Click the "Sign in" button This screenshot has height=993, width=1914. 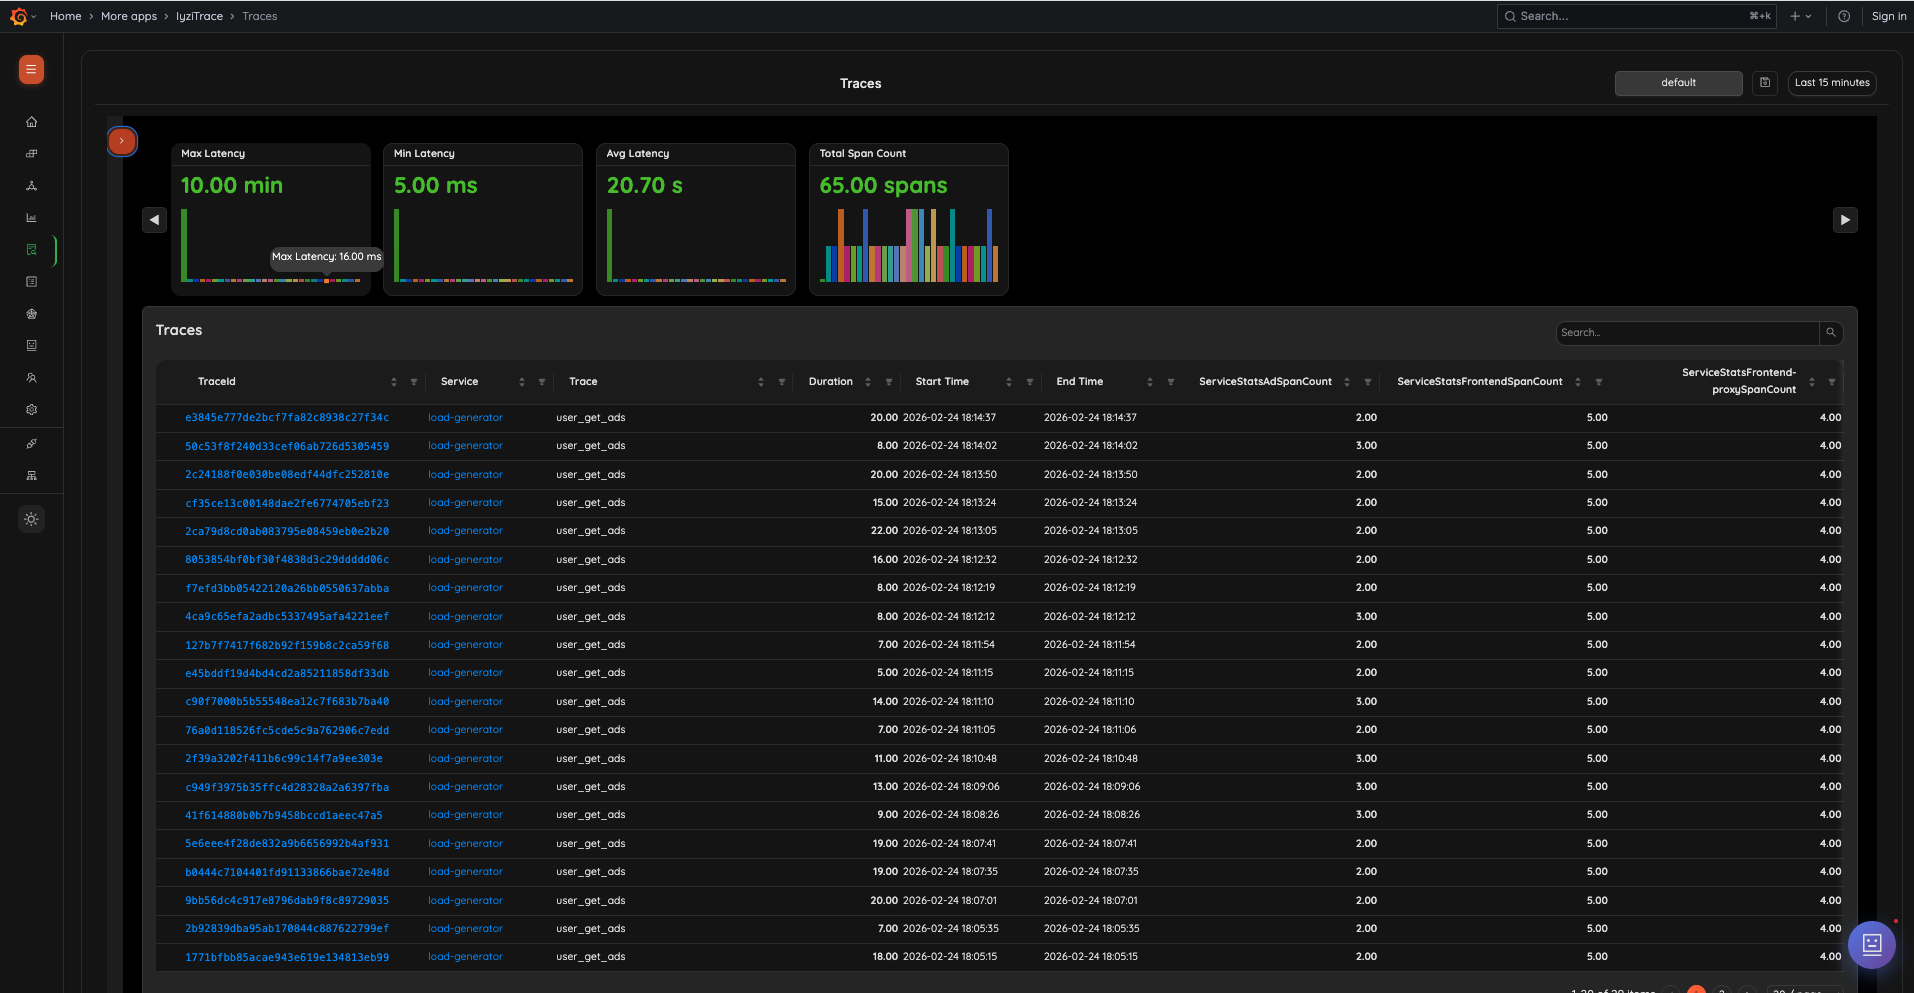pos(1889,16)
